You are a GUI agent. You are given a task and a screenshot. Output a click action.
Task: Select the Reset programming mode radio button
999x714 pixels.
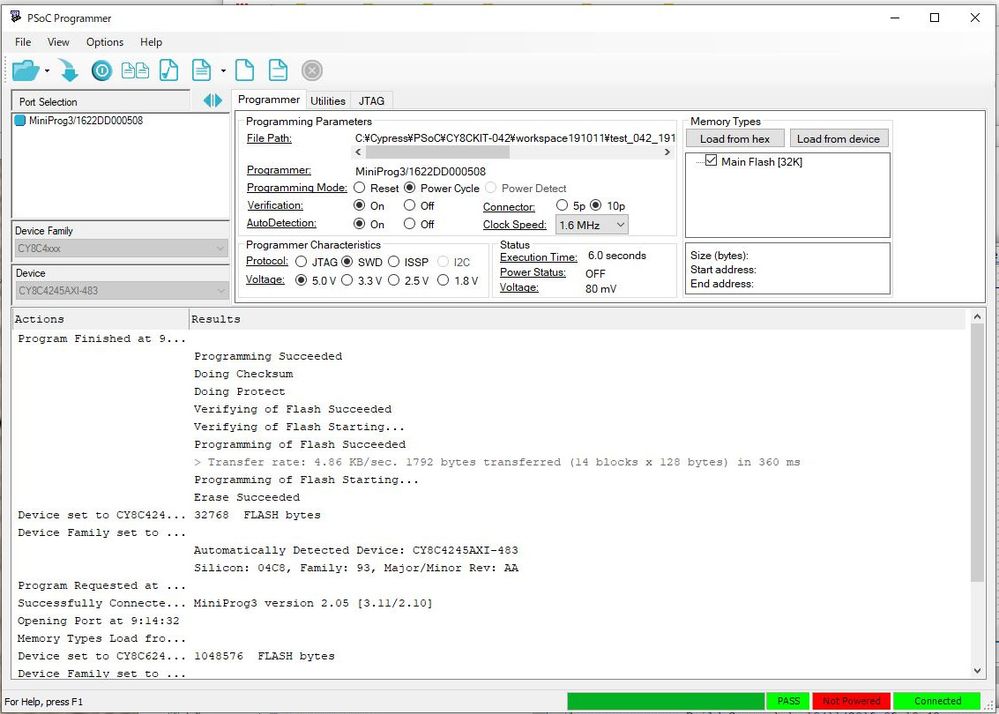[359, 188]
